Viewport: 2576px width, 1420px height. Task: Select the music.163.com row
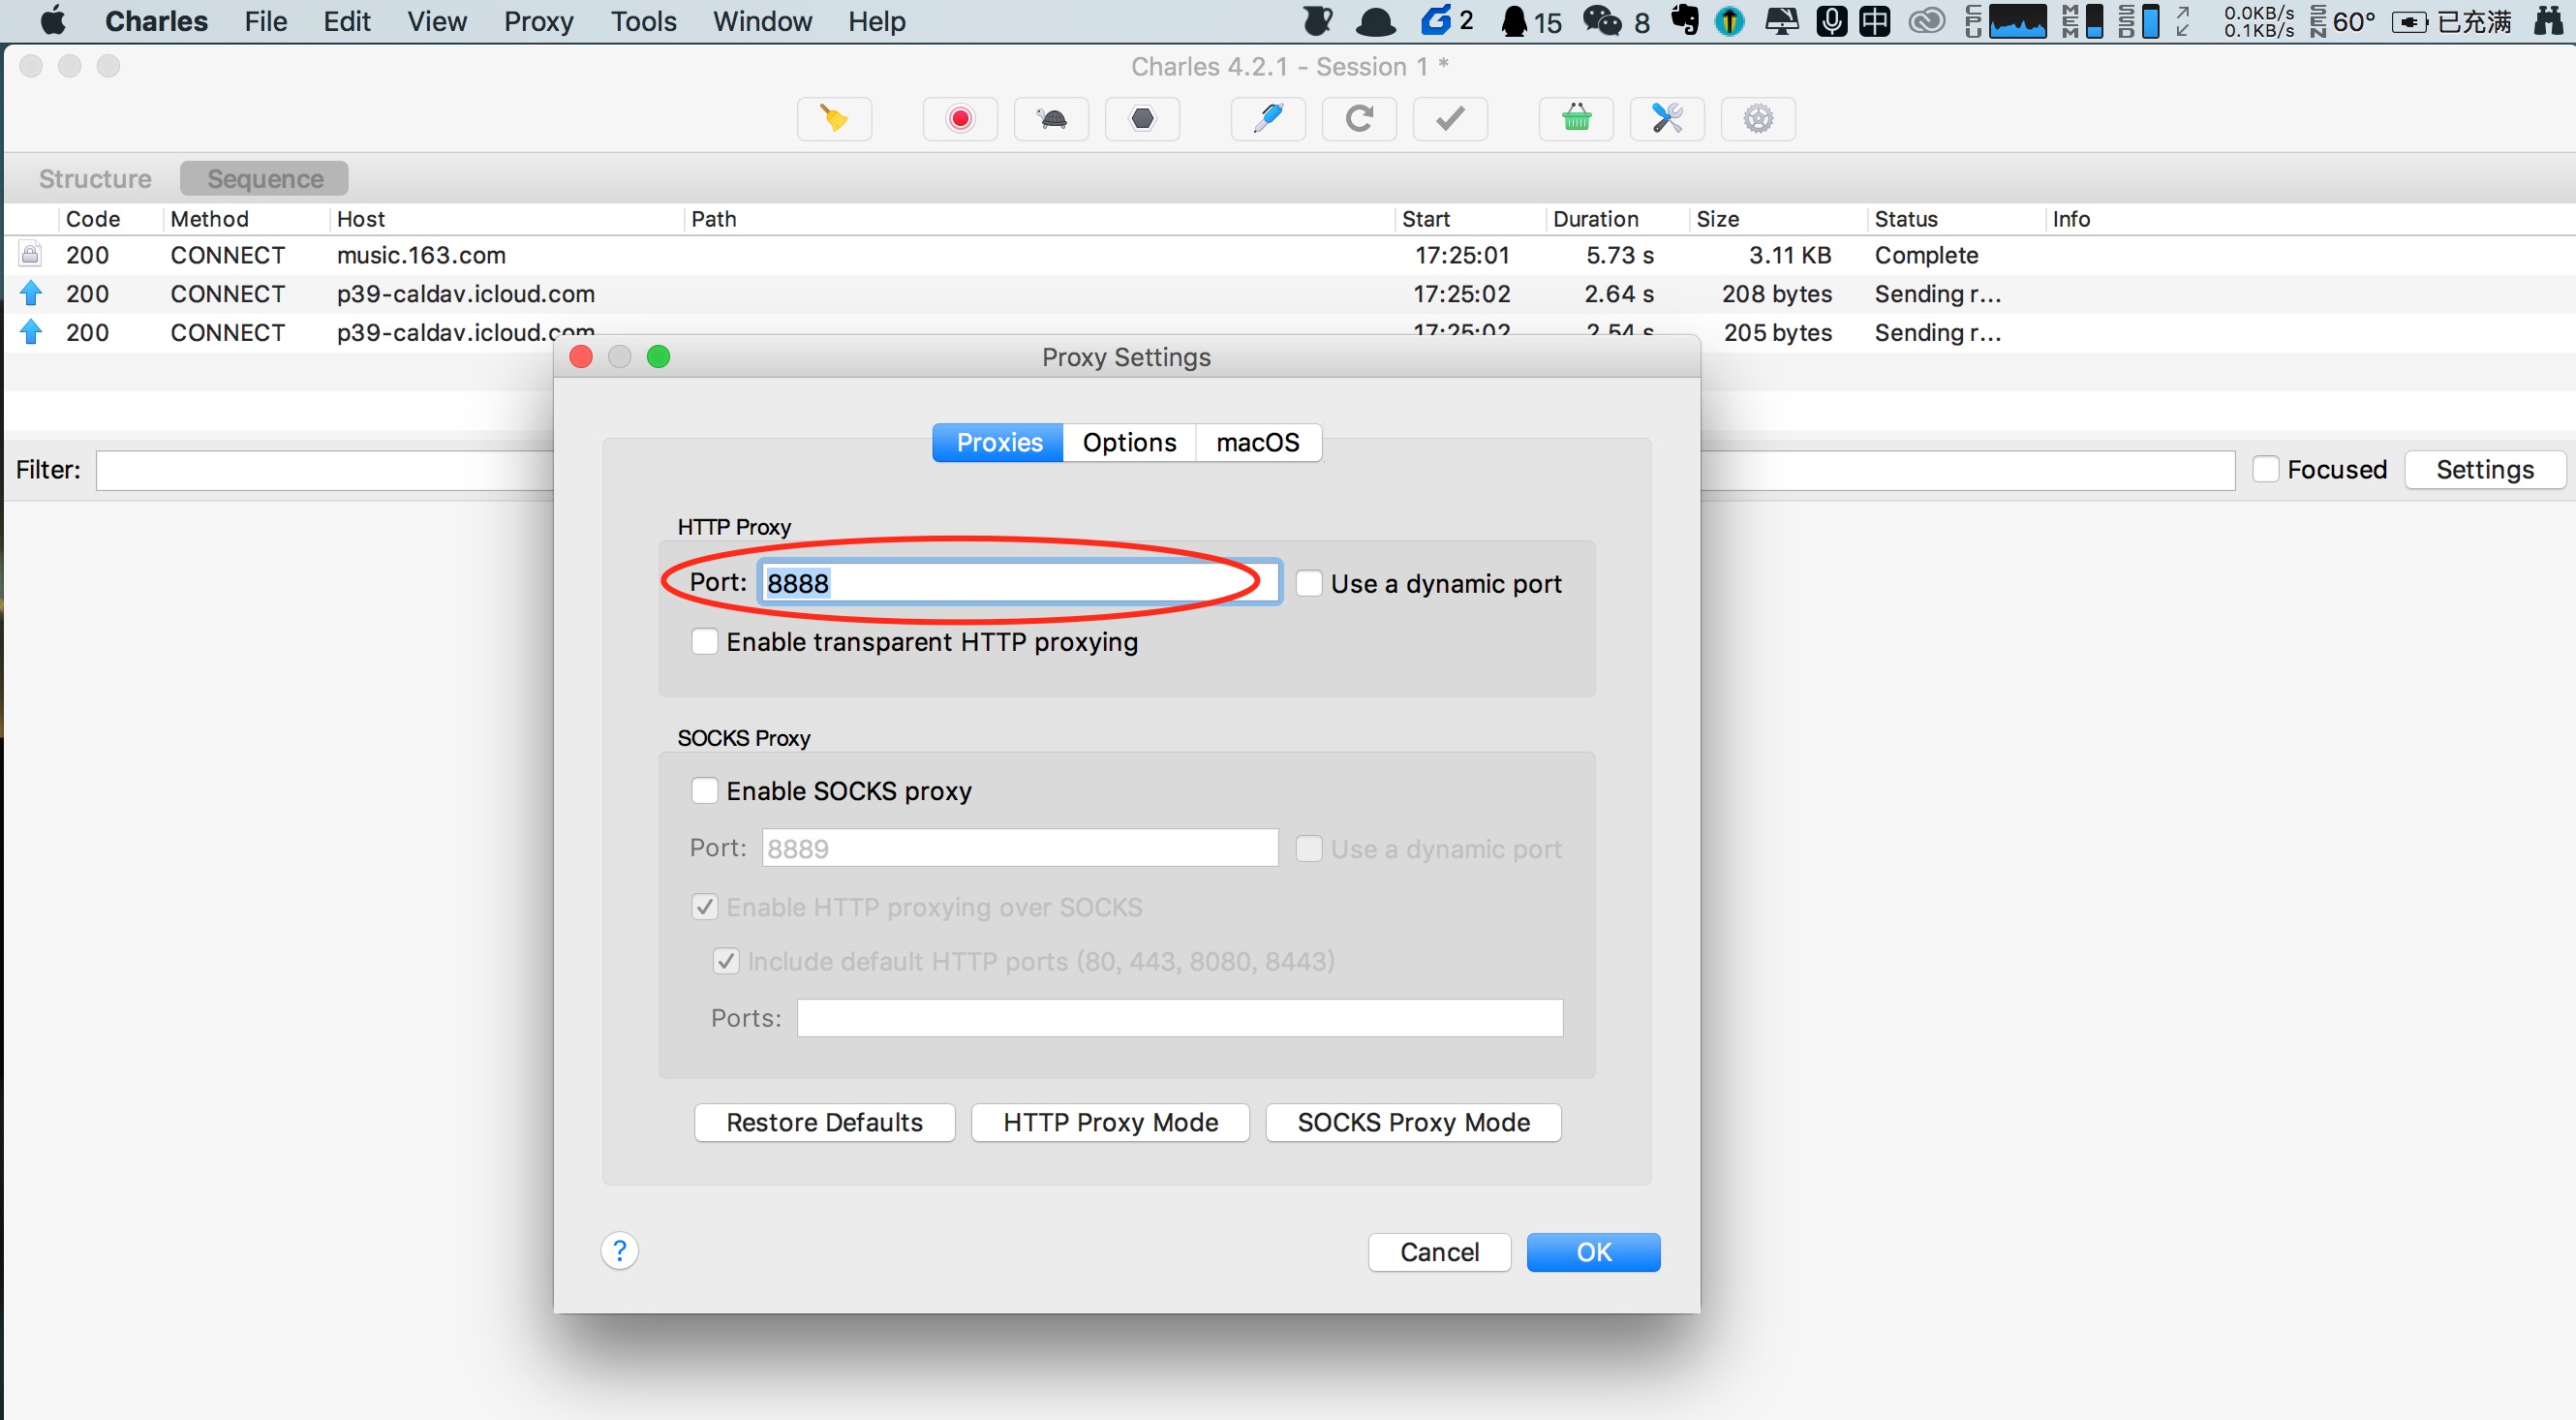(1288, 255)
